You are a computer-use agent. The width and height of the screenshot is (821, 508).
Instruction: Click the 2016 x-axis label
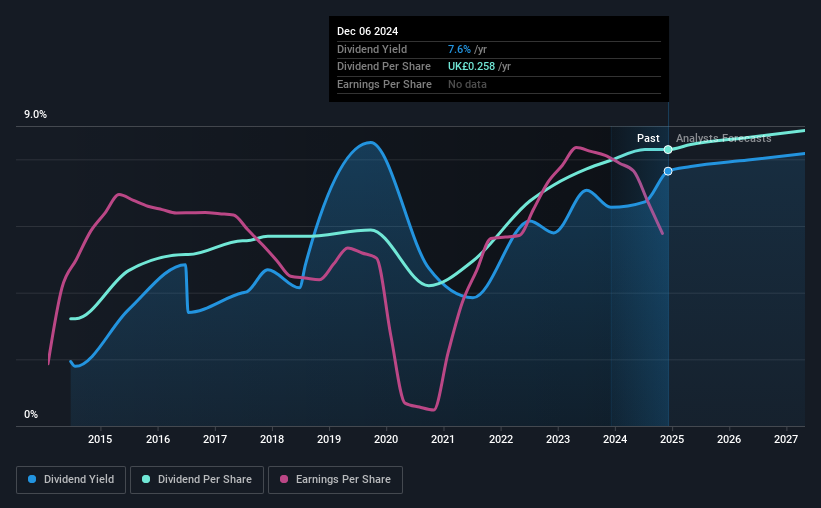[158, 439]
